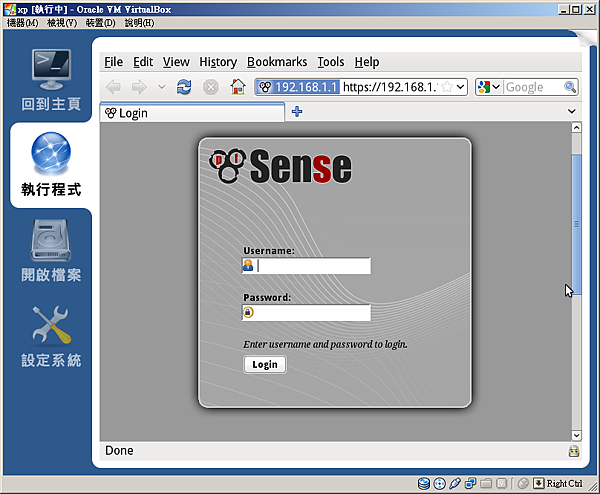The image size is (600, 494).
Task: Open the Edit menu
Action: coord(143,62)
